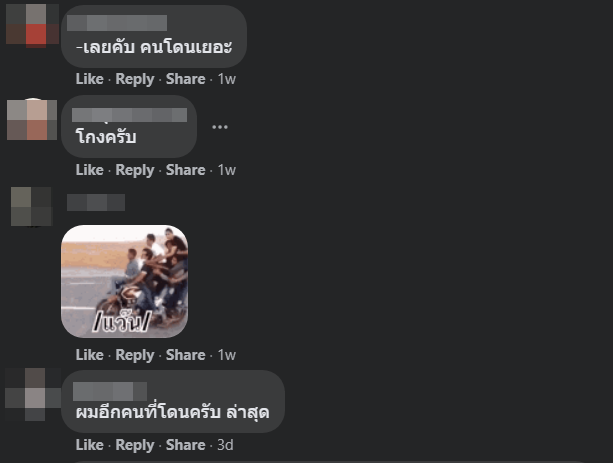Like the motorcycle GIF comment
613x463 pixels.
[90, 355]
